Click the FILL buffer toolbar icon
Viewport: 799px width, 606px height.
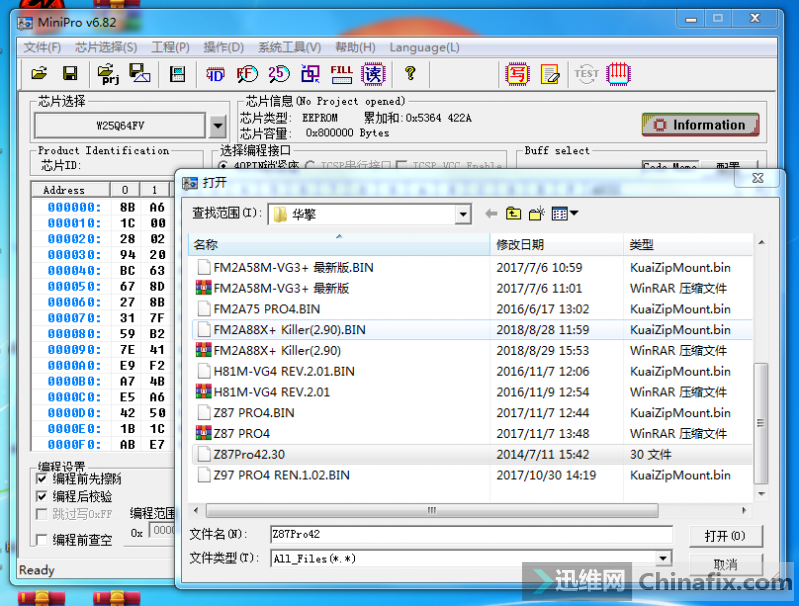pyautogui.click(x=341, y=74)
